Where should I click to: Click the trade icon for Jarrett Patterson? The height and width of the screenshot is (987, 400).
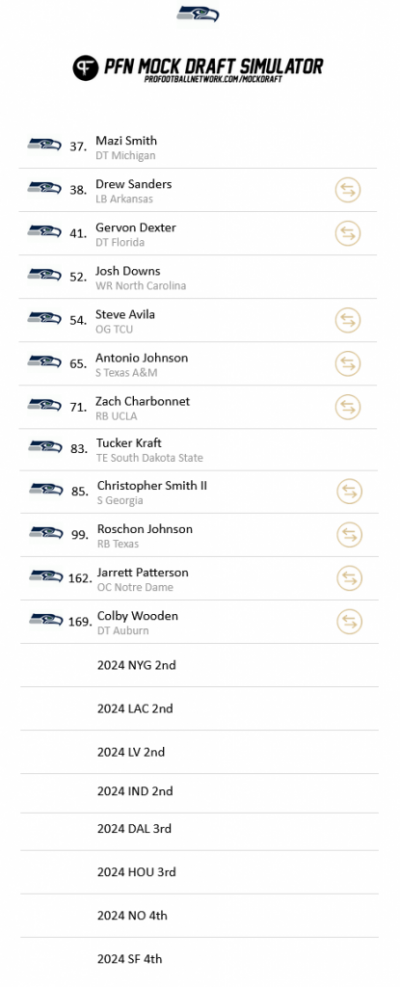pyautogui.click(x=350, y=578)
